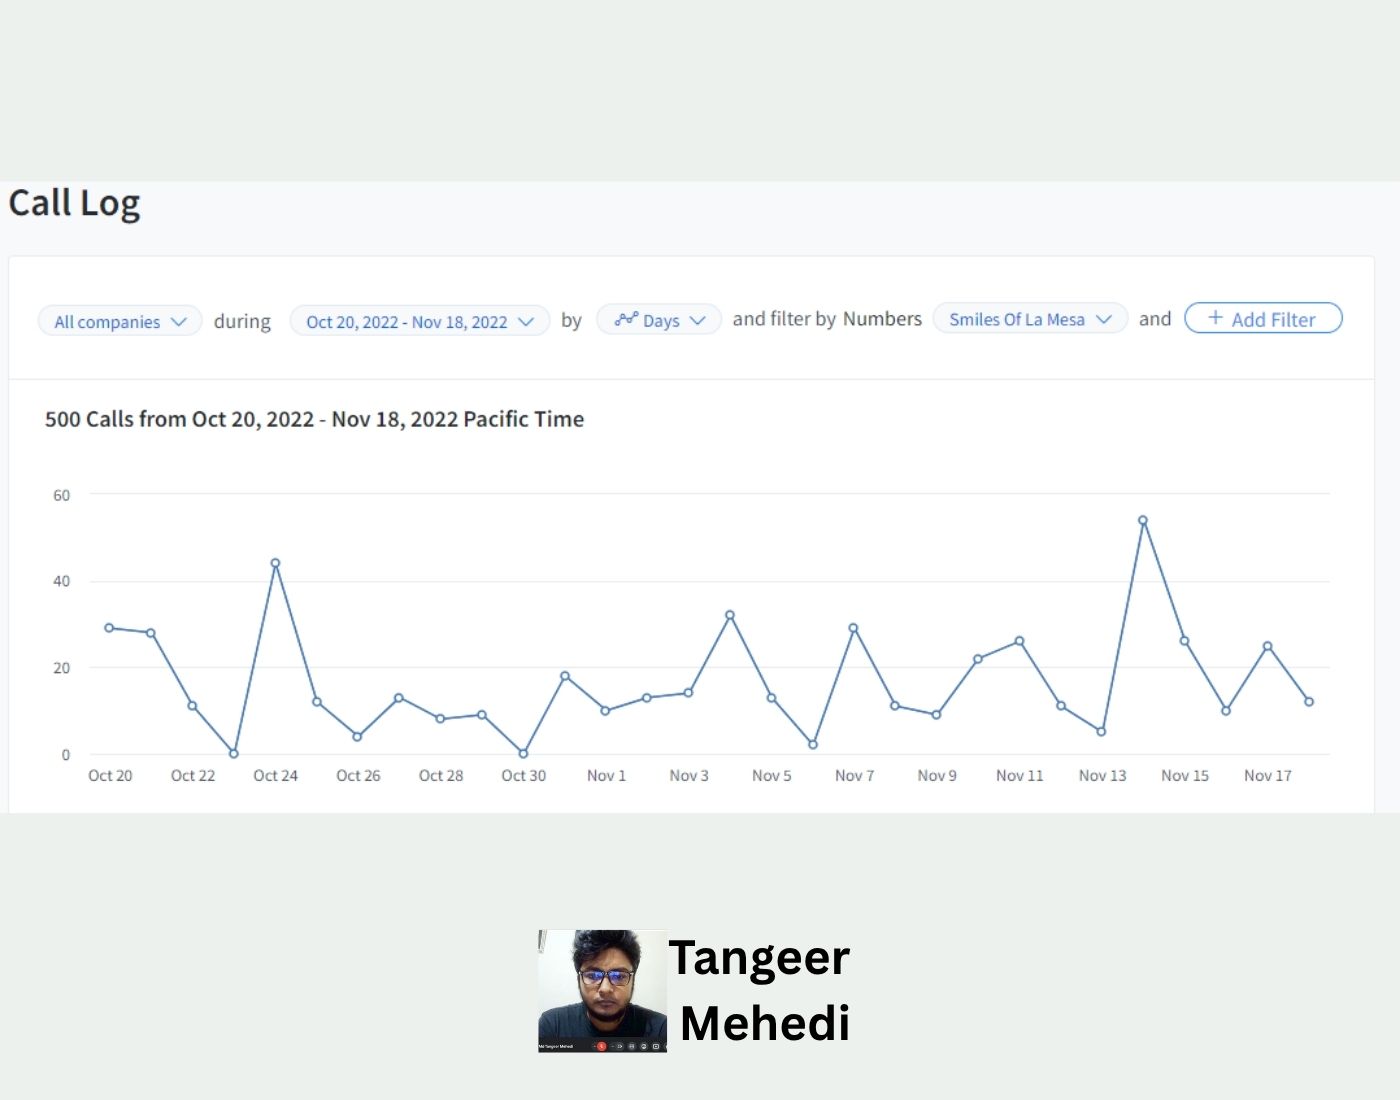Screen dimensions: 1400x1100
Task: Select the Oct 24 peak data point
Action: coord(275,563)
